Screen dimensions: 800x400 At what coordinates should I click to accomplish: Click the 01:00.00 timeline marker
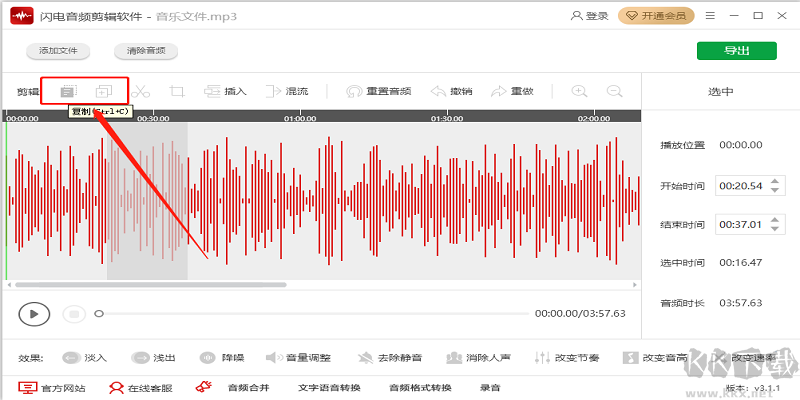click(x=300, y=118)
